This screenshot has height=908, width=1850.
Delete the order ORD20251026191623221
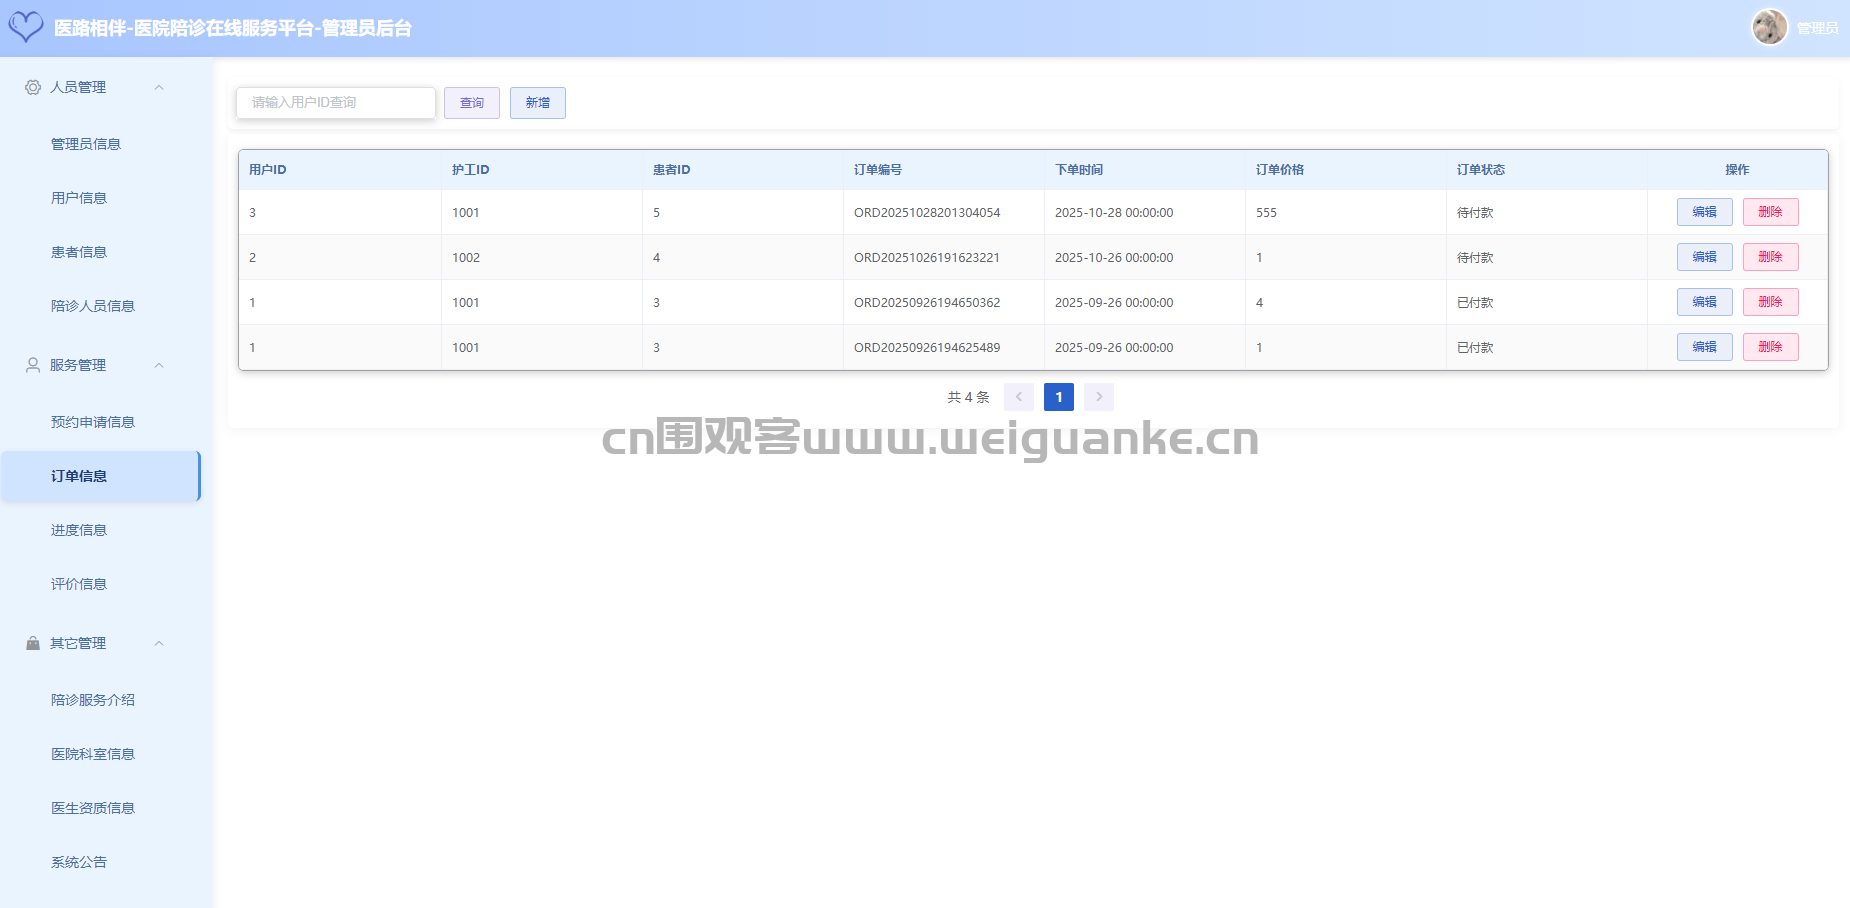tap(1770, 257)
